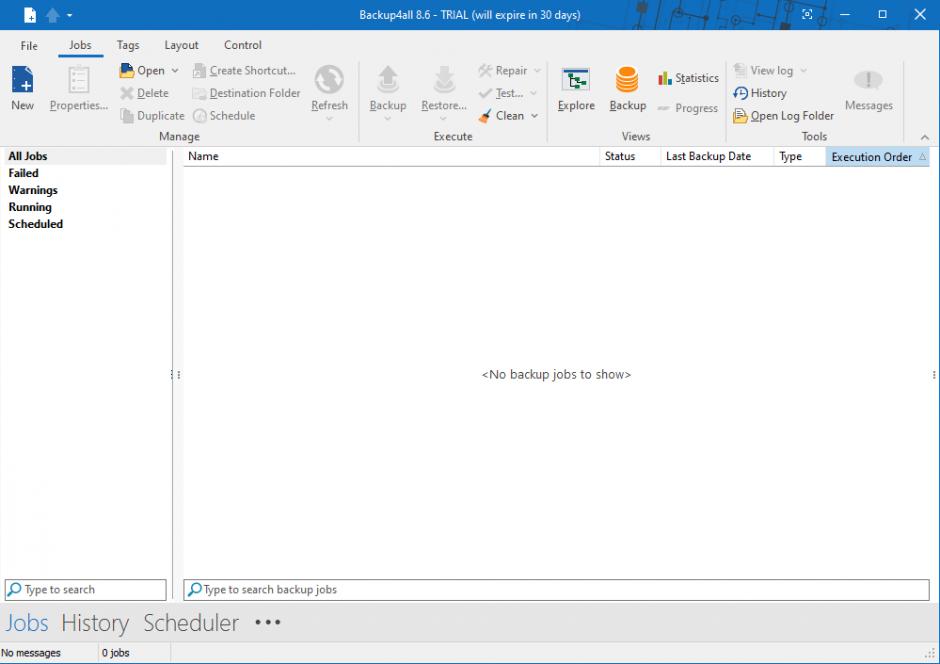This screenshot has height=664, width=940.
Task: Sort by Last Backup Date column header
Action: 718,156
